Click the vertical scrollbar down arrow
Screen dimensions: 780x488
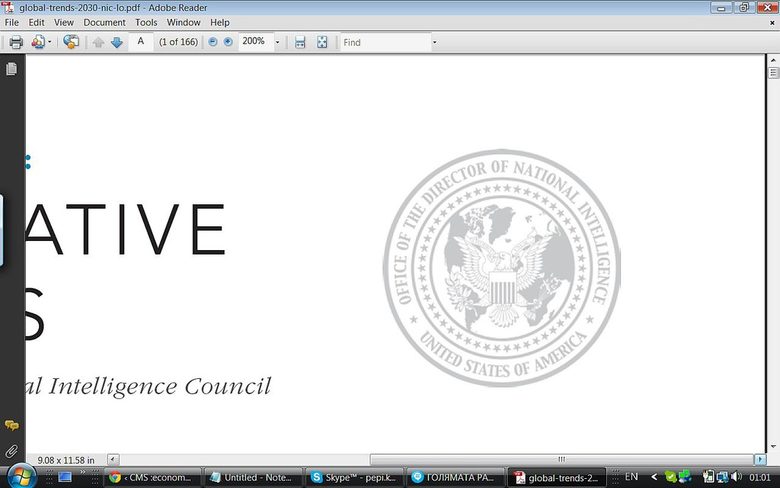click(x=773, y=446)
